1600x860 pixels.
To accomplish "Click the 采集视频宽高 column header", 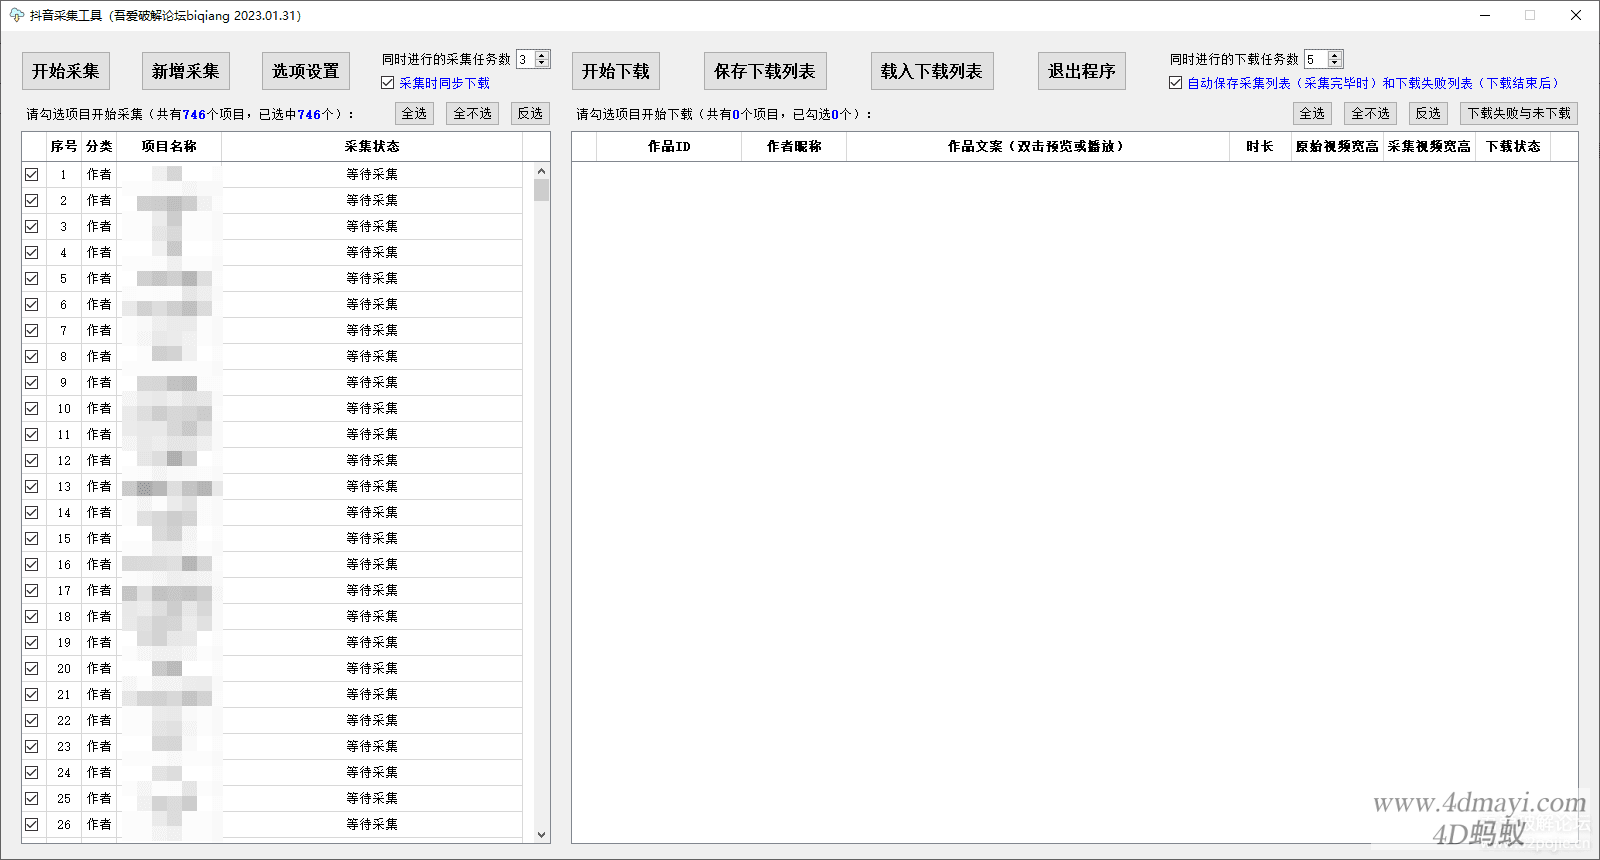I will pos(1429,146).
